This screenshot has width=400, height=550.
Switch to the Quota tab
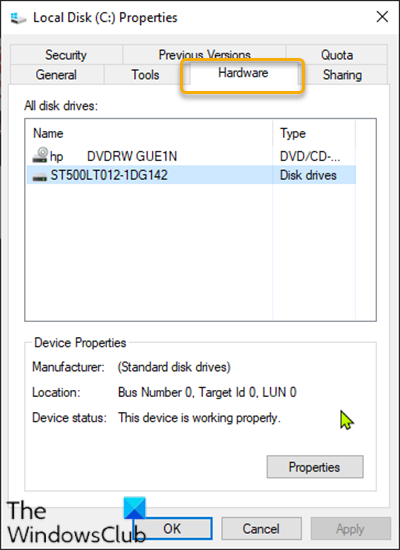[337, 55]
